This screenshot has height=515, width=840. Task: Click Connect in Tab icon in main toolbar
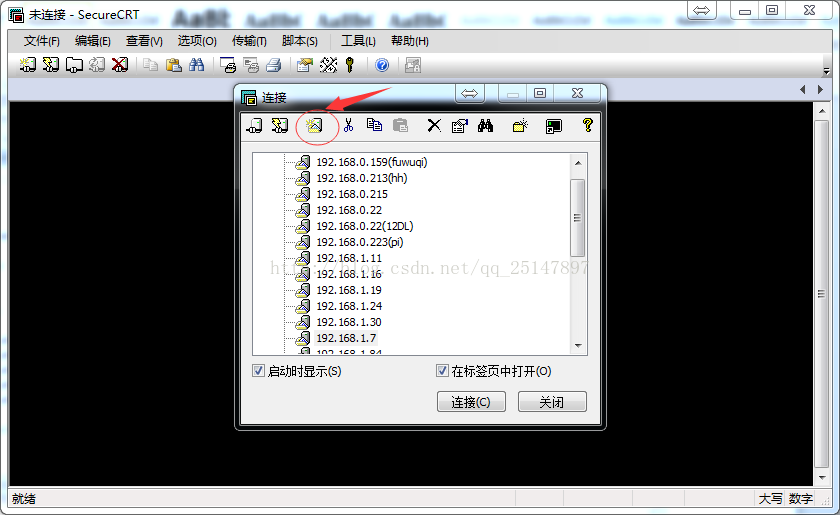[74, 65]
